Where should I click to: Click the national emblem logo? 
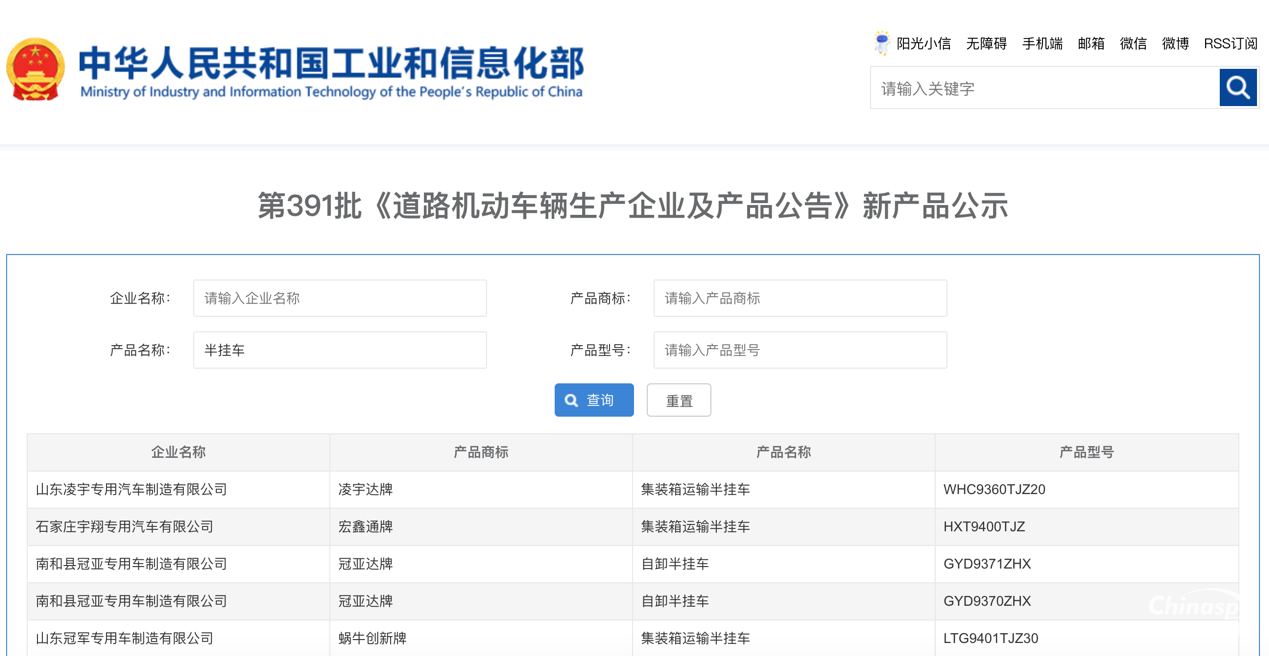[x=36, y=70]
